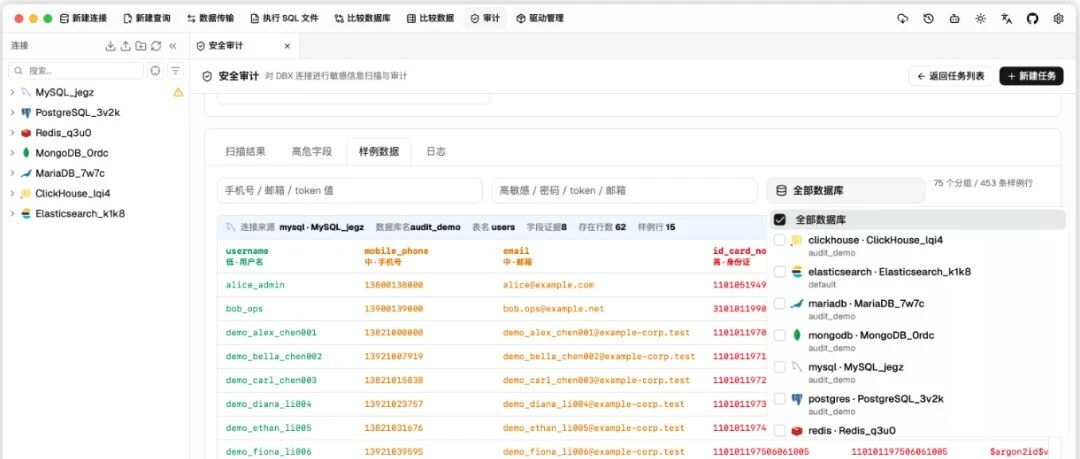This screenshot has width=1080, height=459.
Task: Open 比较数据 from toolbar
Action: (x=431, y=19)
